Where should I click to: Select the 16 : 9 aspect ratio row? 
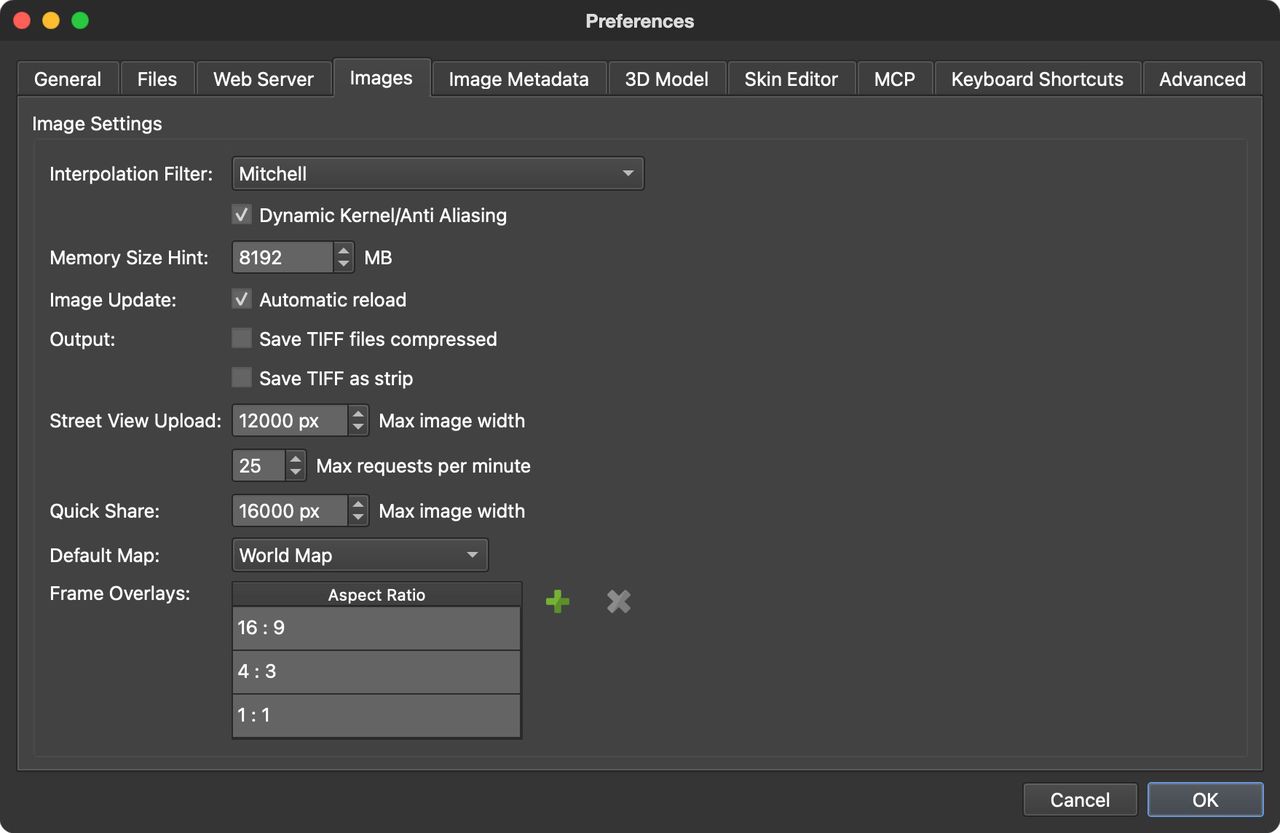click(x=377, y=628)
